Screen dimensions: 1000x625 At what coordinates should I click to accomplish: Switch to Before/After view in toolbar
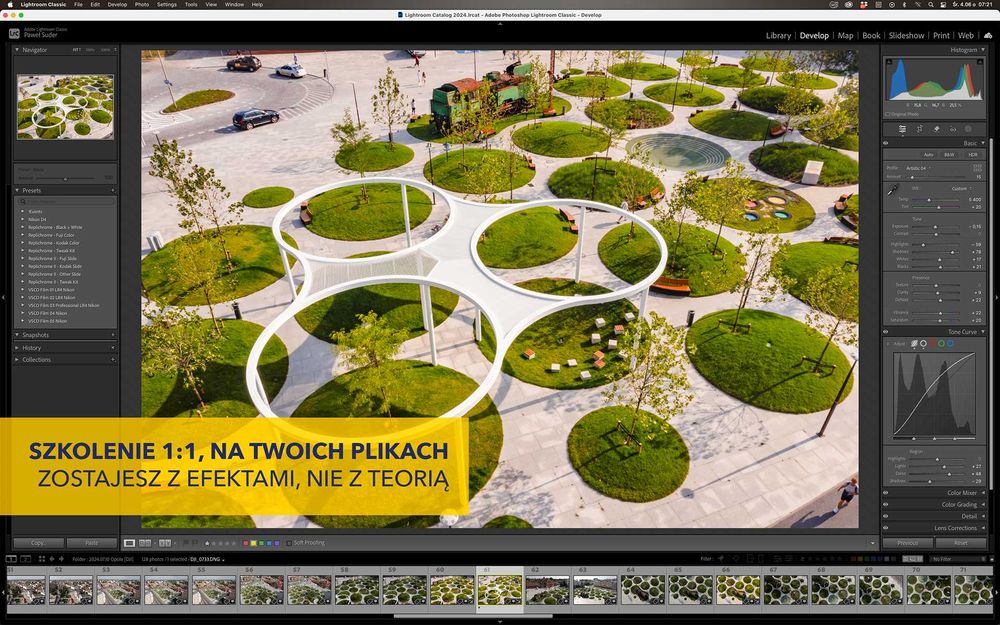[x=165, y=543]
